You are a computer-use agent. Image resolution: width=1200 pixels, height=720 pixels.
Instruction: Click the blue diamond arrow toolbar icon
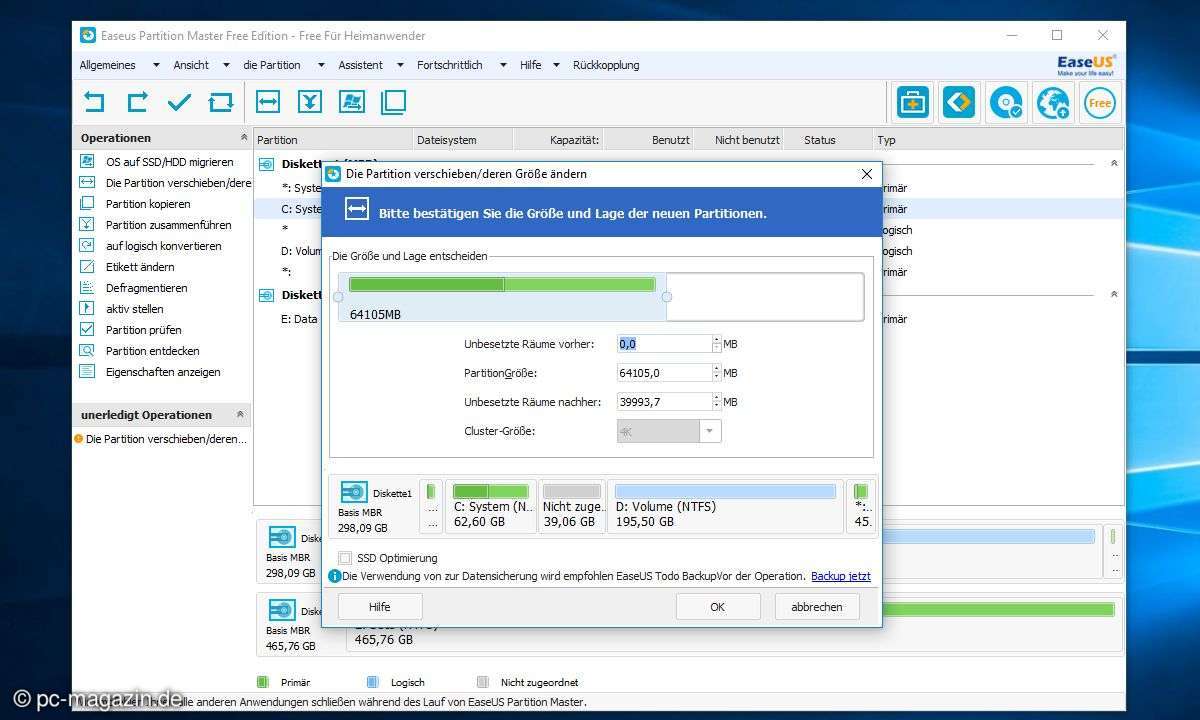(x=959, y=102)
